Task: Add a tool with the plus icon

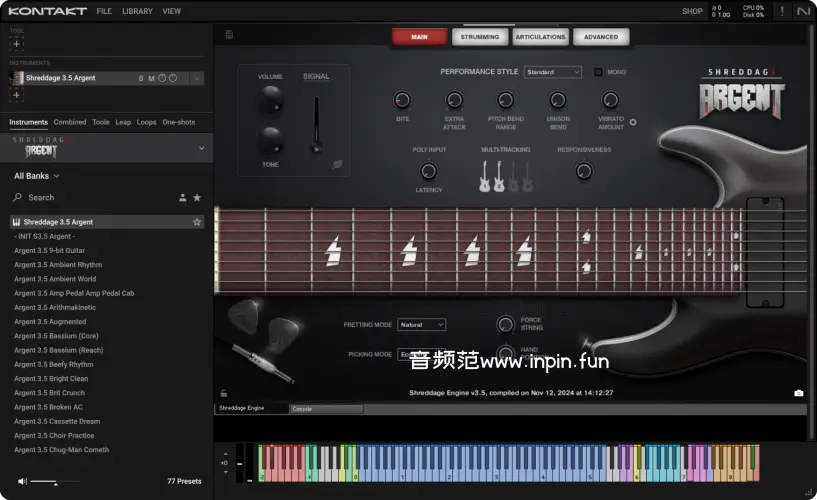Action: pos(16,44)
